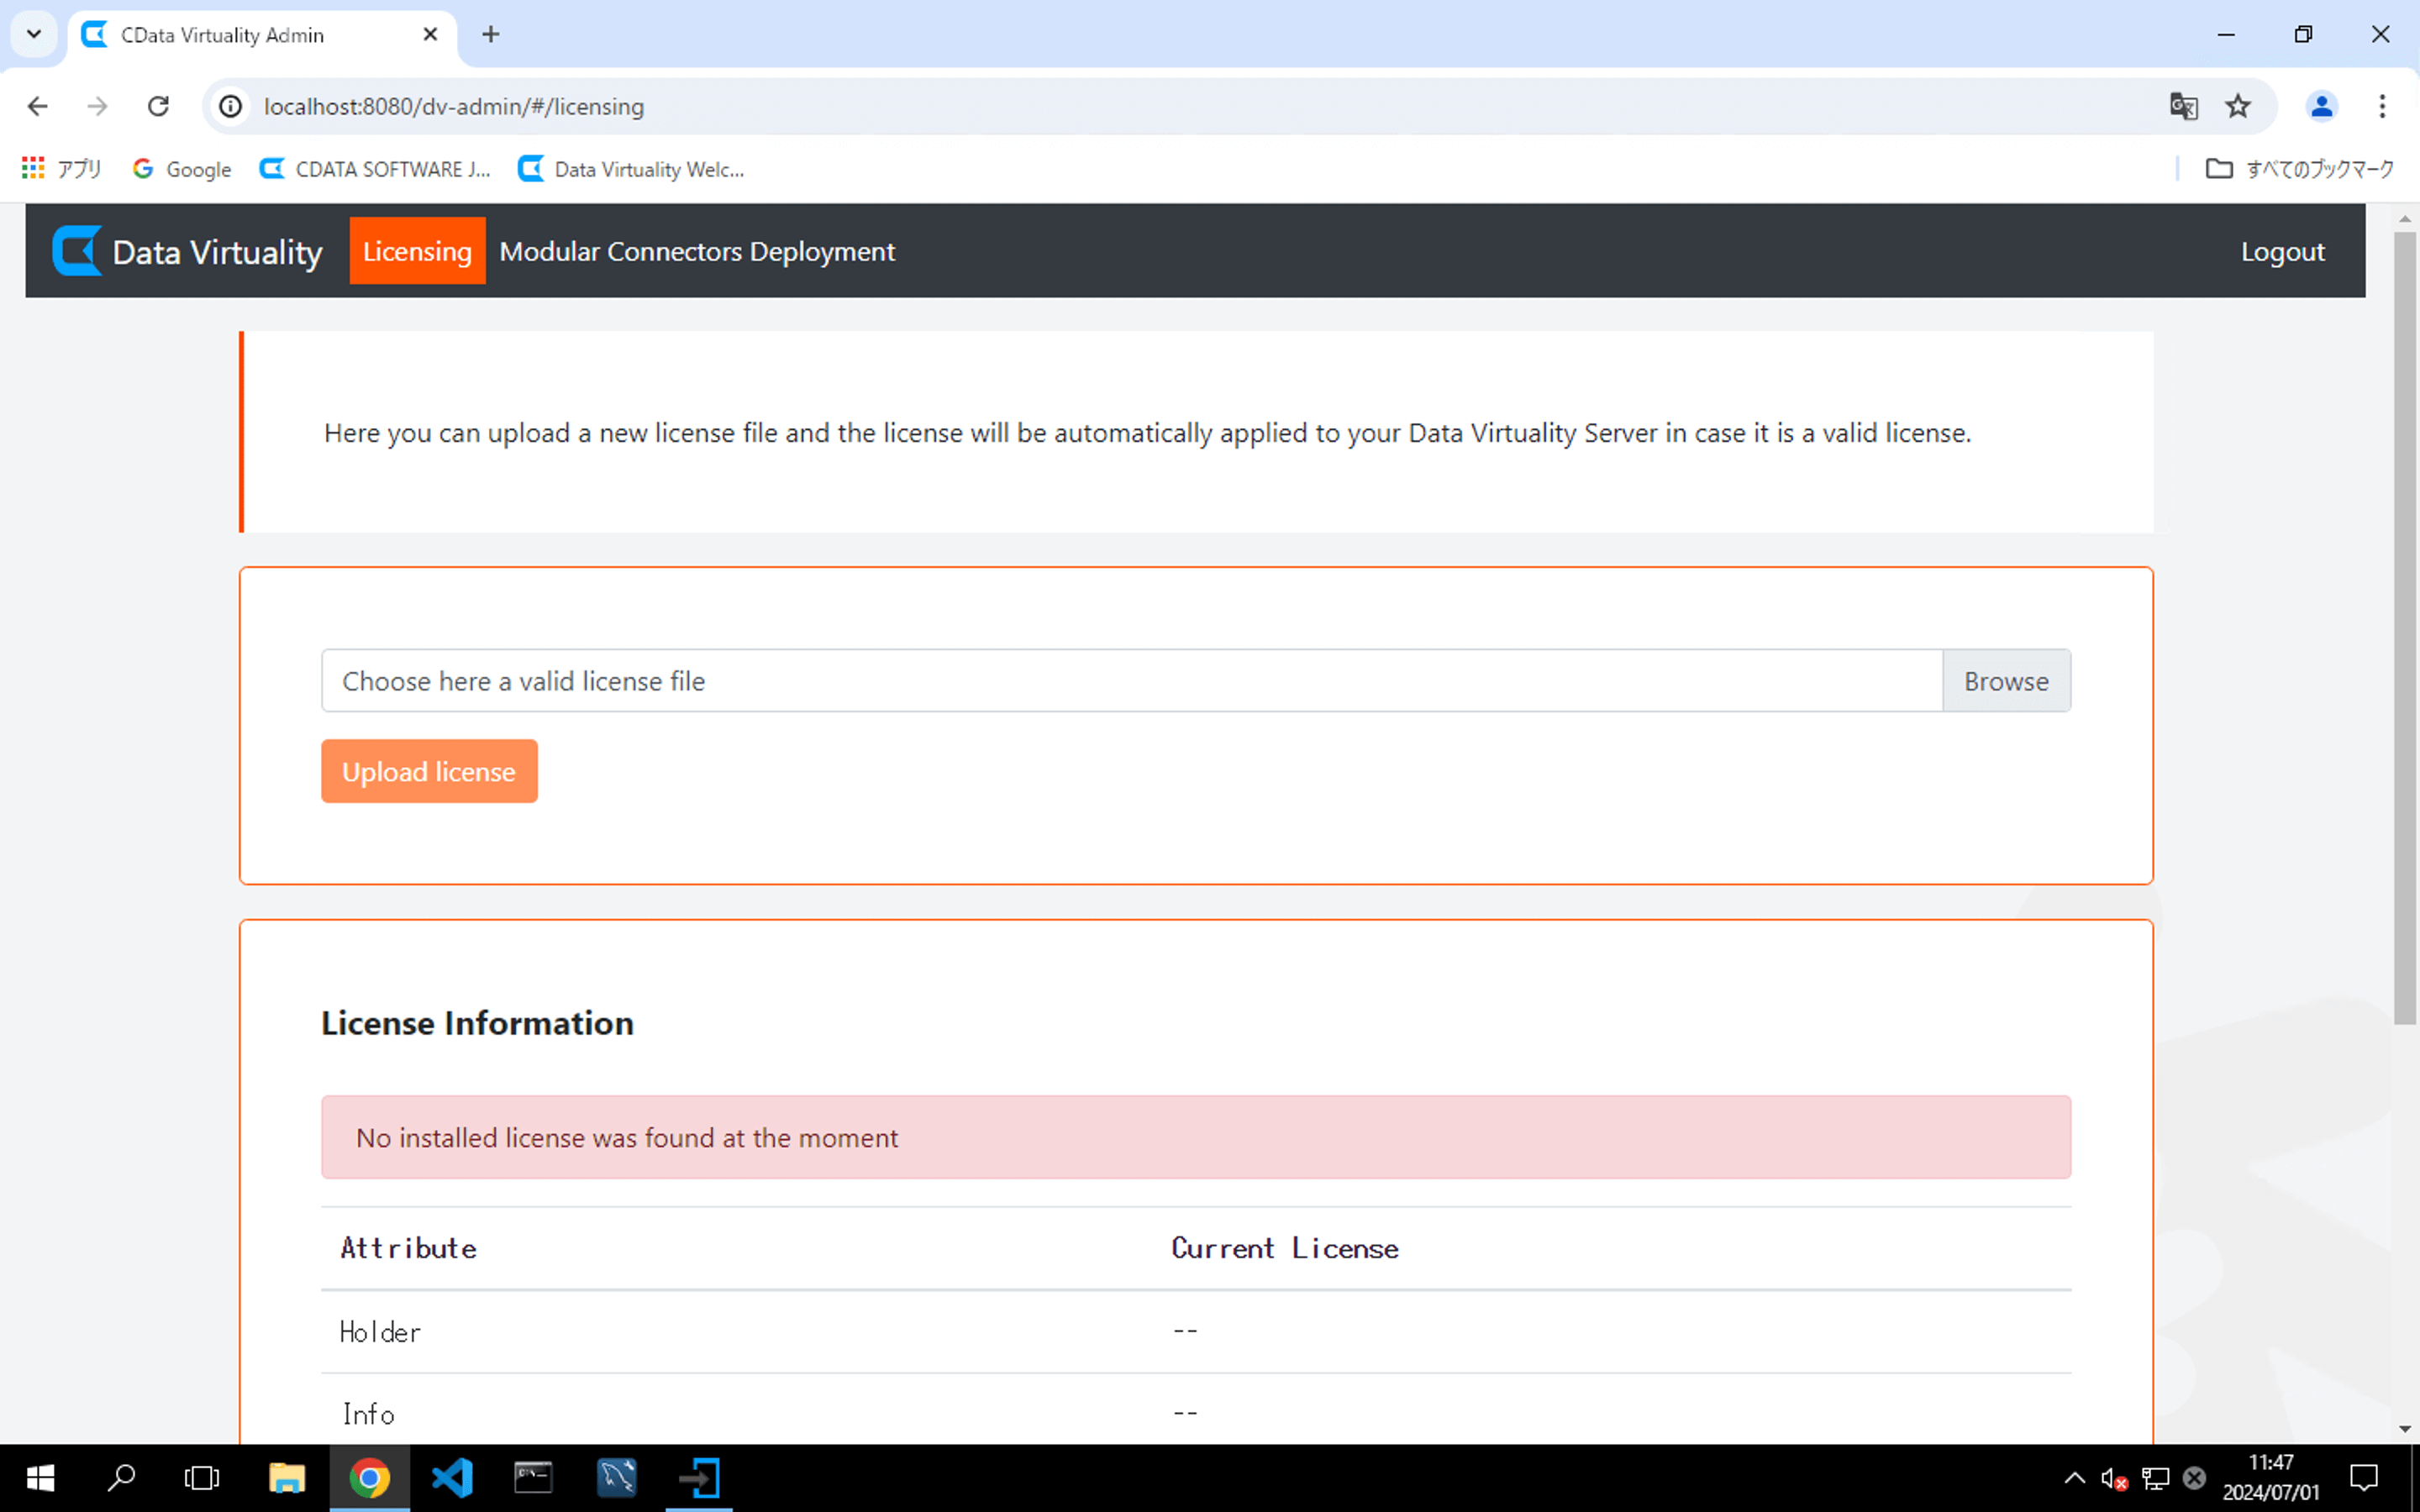Open the Data Virtuality Welcome bookmark
This screenshot has height=1512, width=2420.
tap(631, 169)
